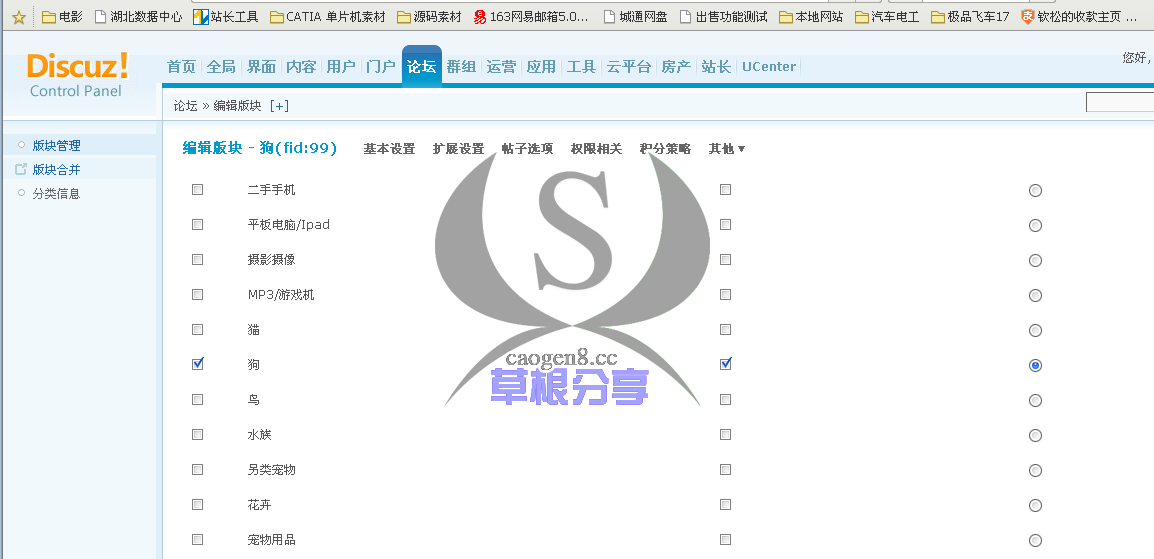Viewport: 1154px width, 559px height.
Task: Select the selected radio button for 狗
Action: pos(1036,366)
